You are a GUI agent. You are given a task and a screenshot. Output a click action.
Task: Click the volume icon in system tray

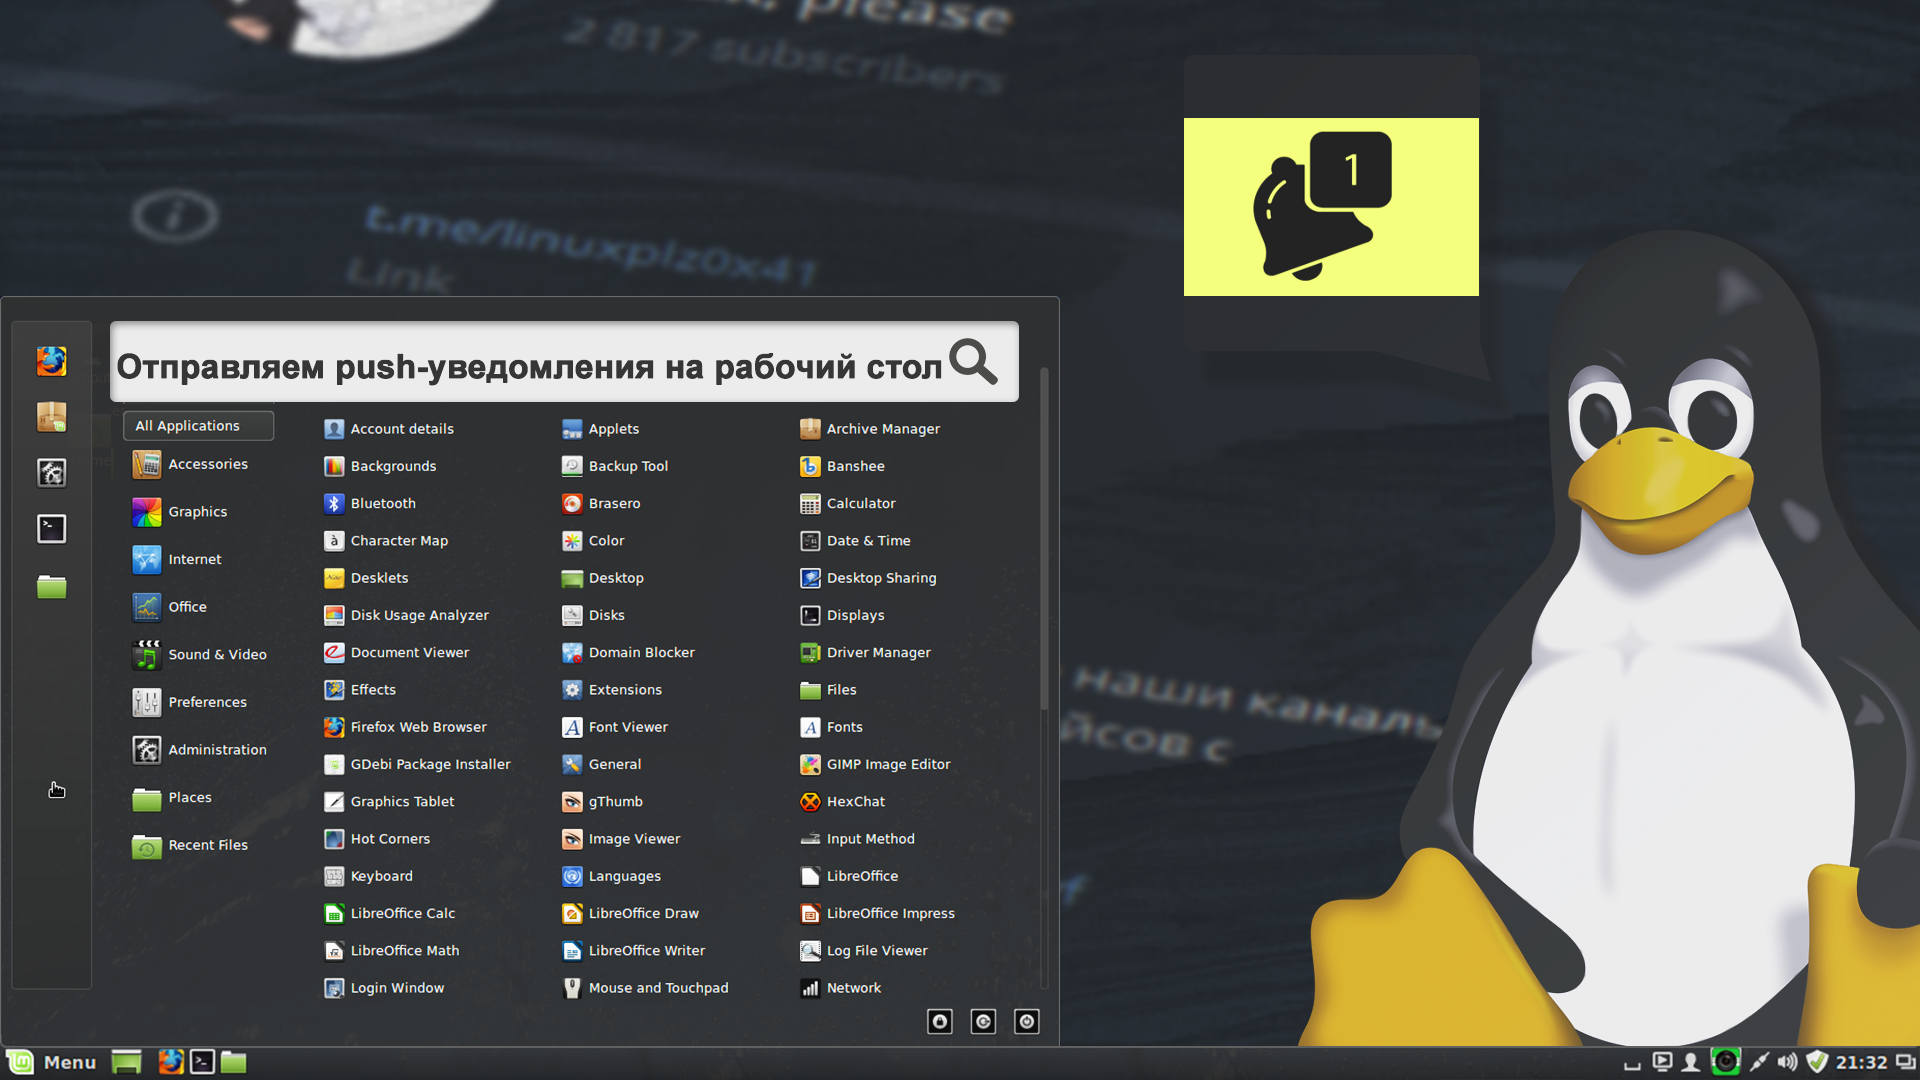click(1787, 1062)
